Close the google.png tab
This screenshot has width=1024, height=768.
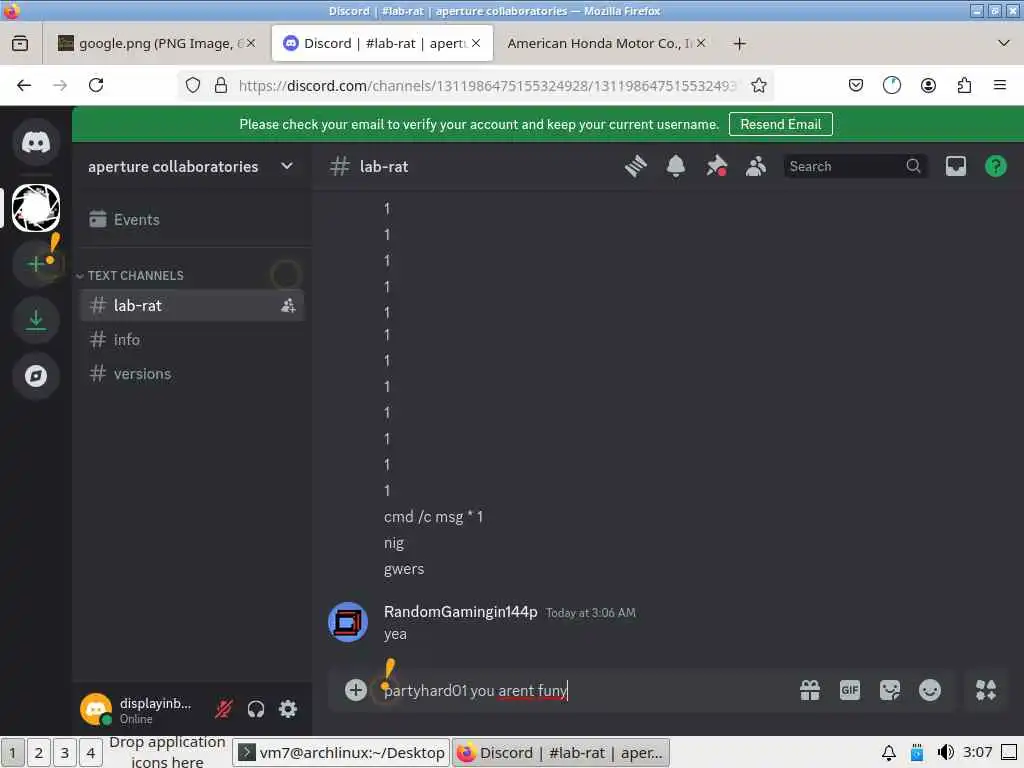[x=250, y=43]
